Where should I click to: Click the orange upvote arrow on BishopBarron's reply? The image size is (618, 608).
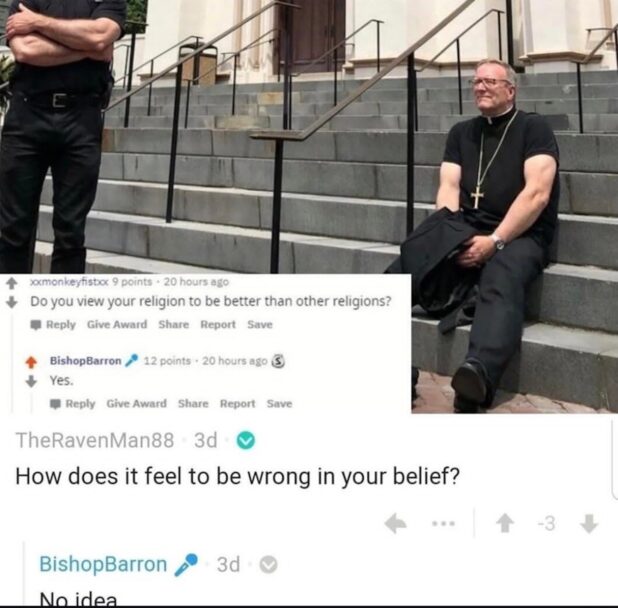[x=31, y=361]
